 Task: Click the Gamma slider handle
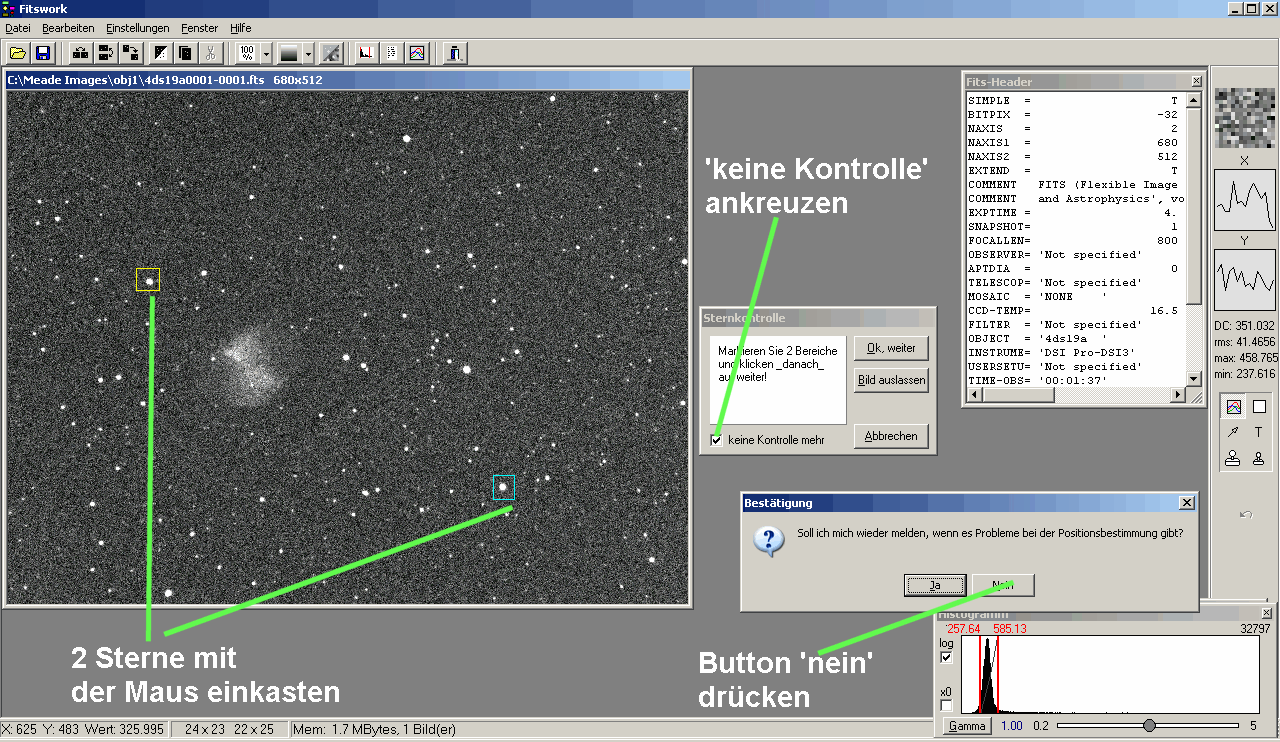[x=1149, y=725]
